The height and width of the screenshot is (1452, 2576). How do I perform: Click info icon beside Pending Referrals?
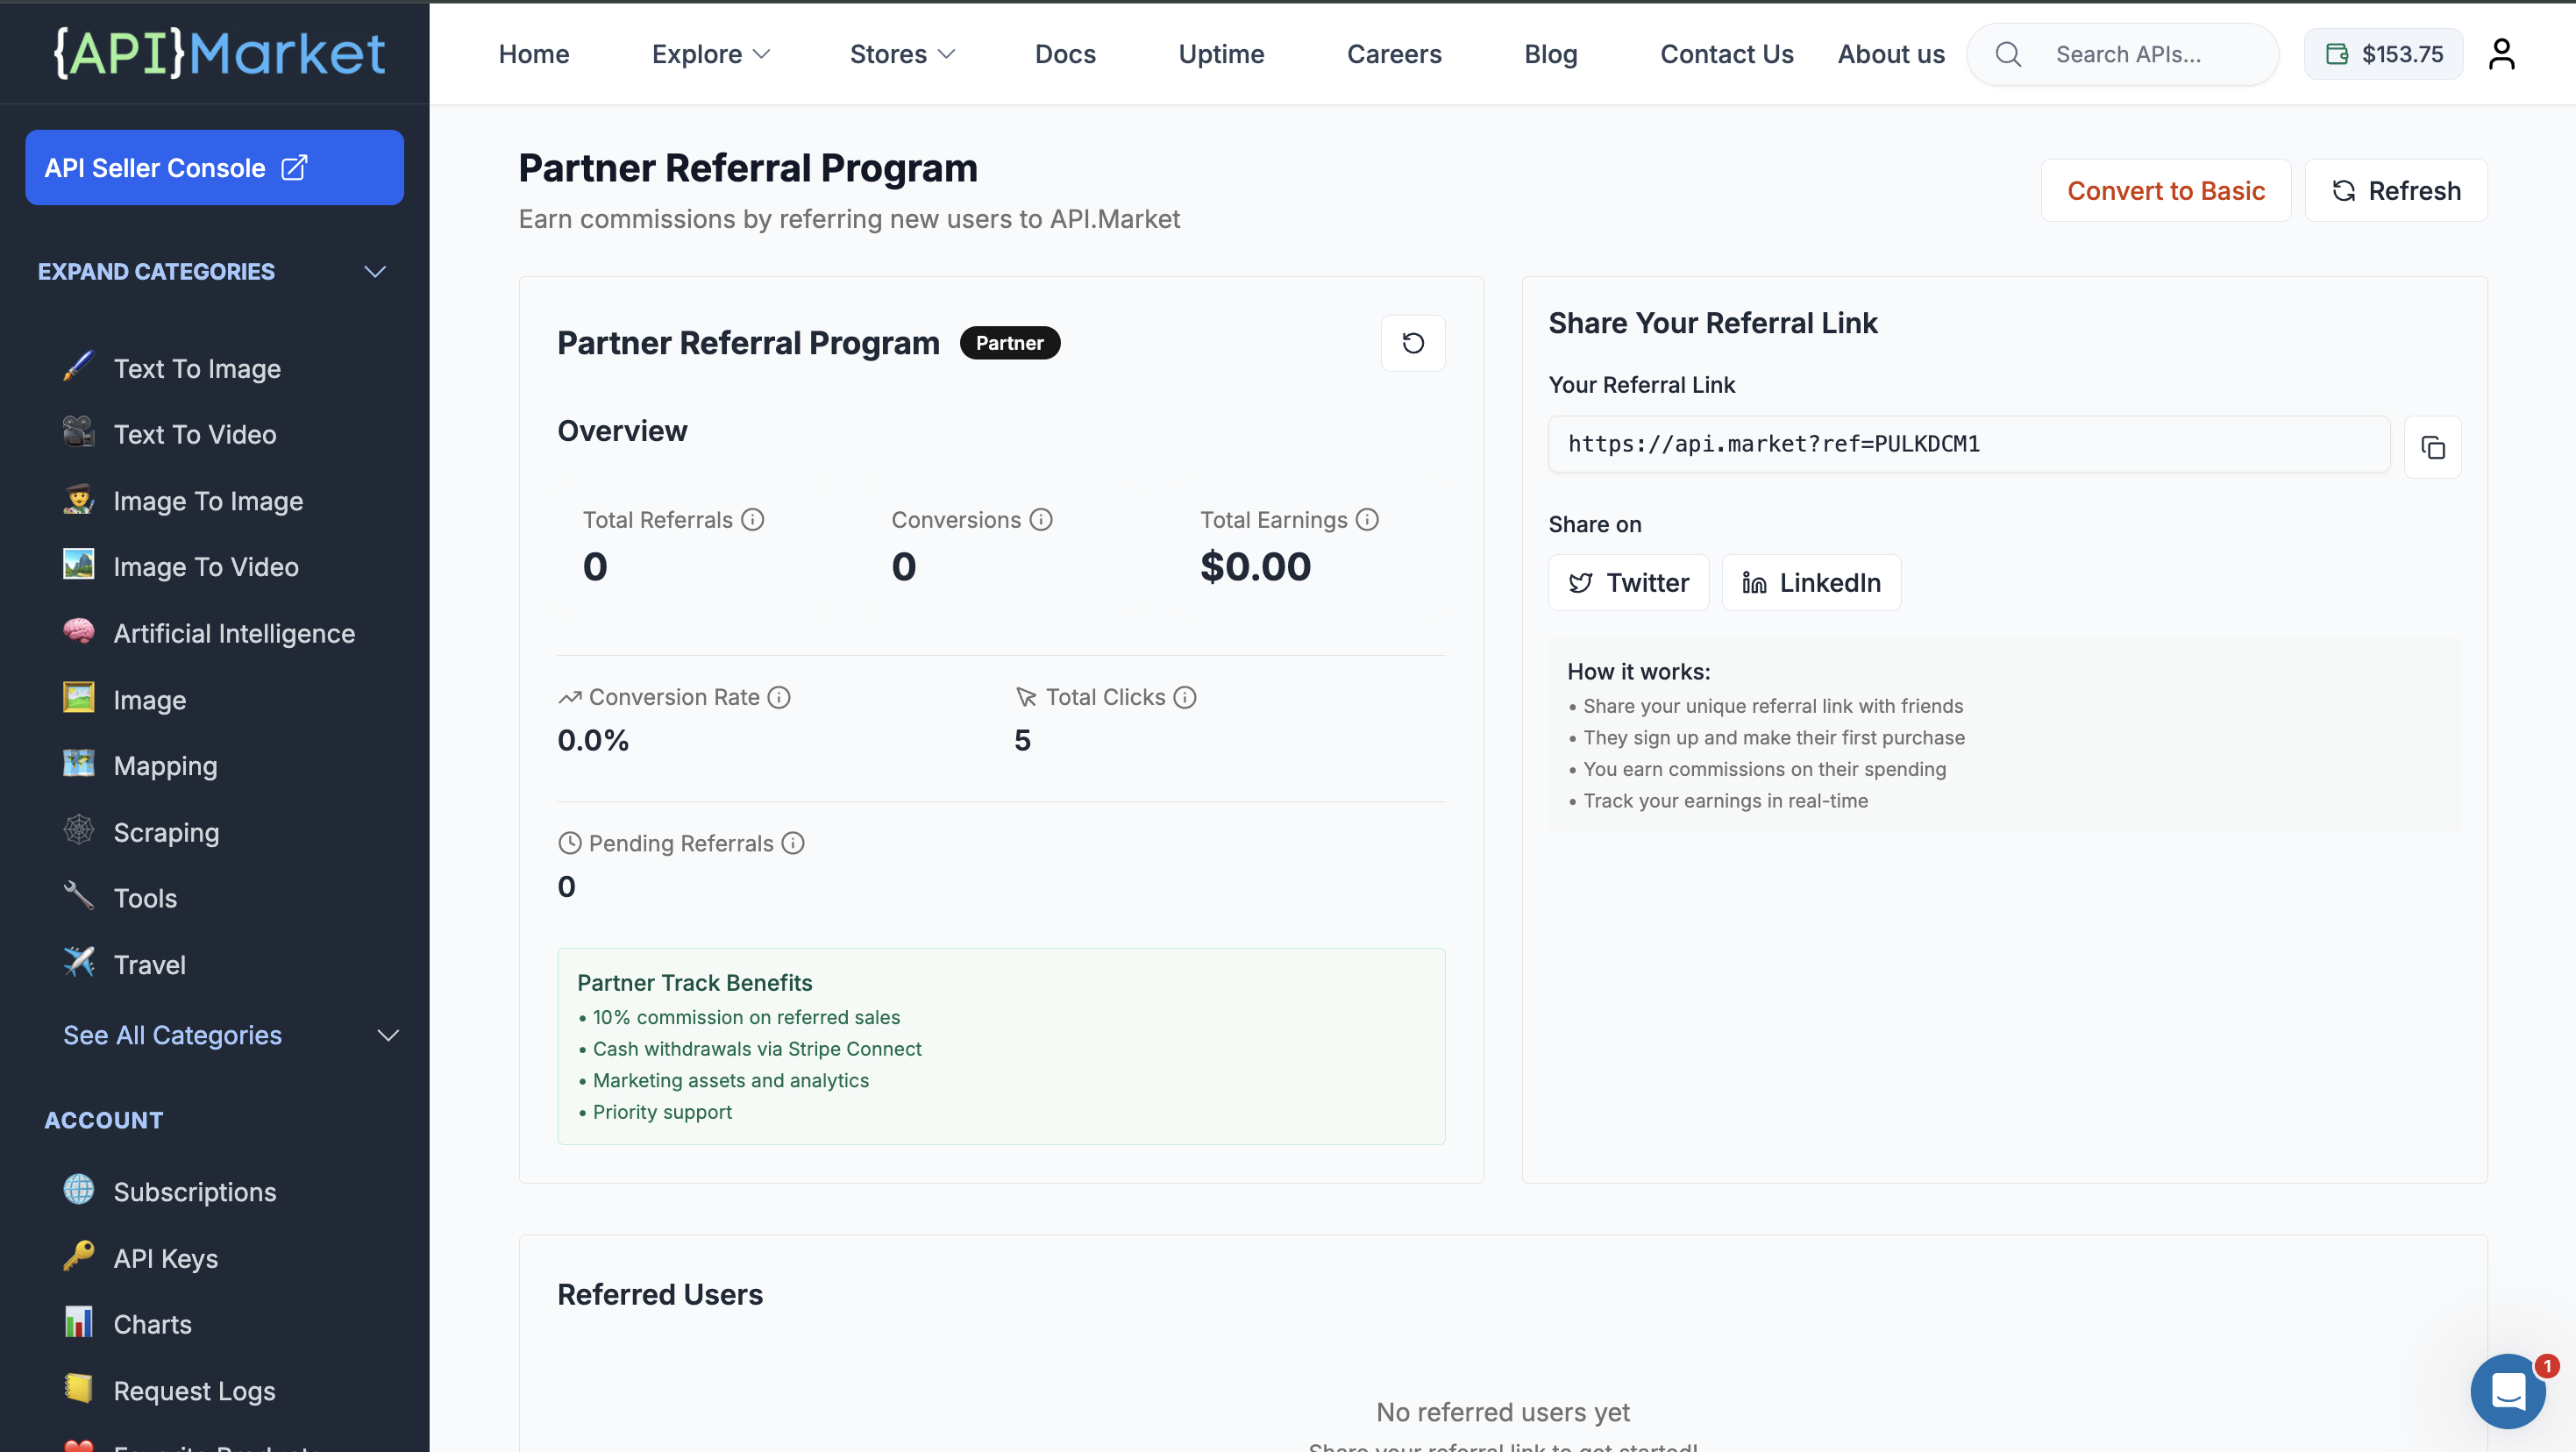793,844
